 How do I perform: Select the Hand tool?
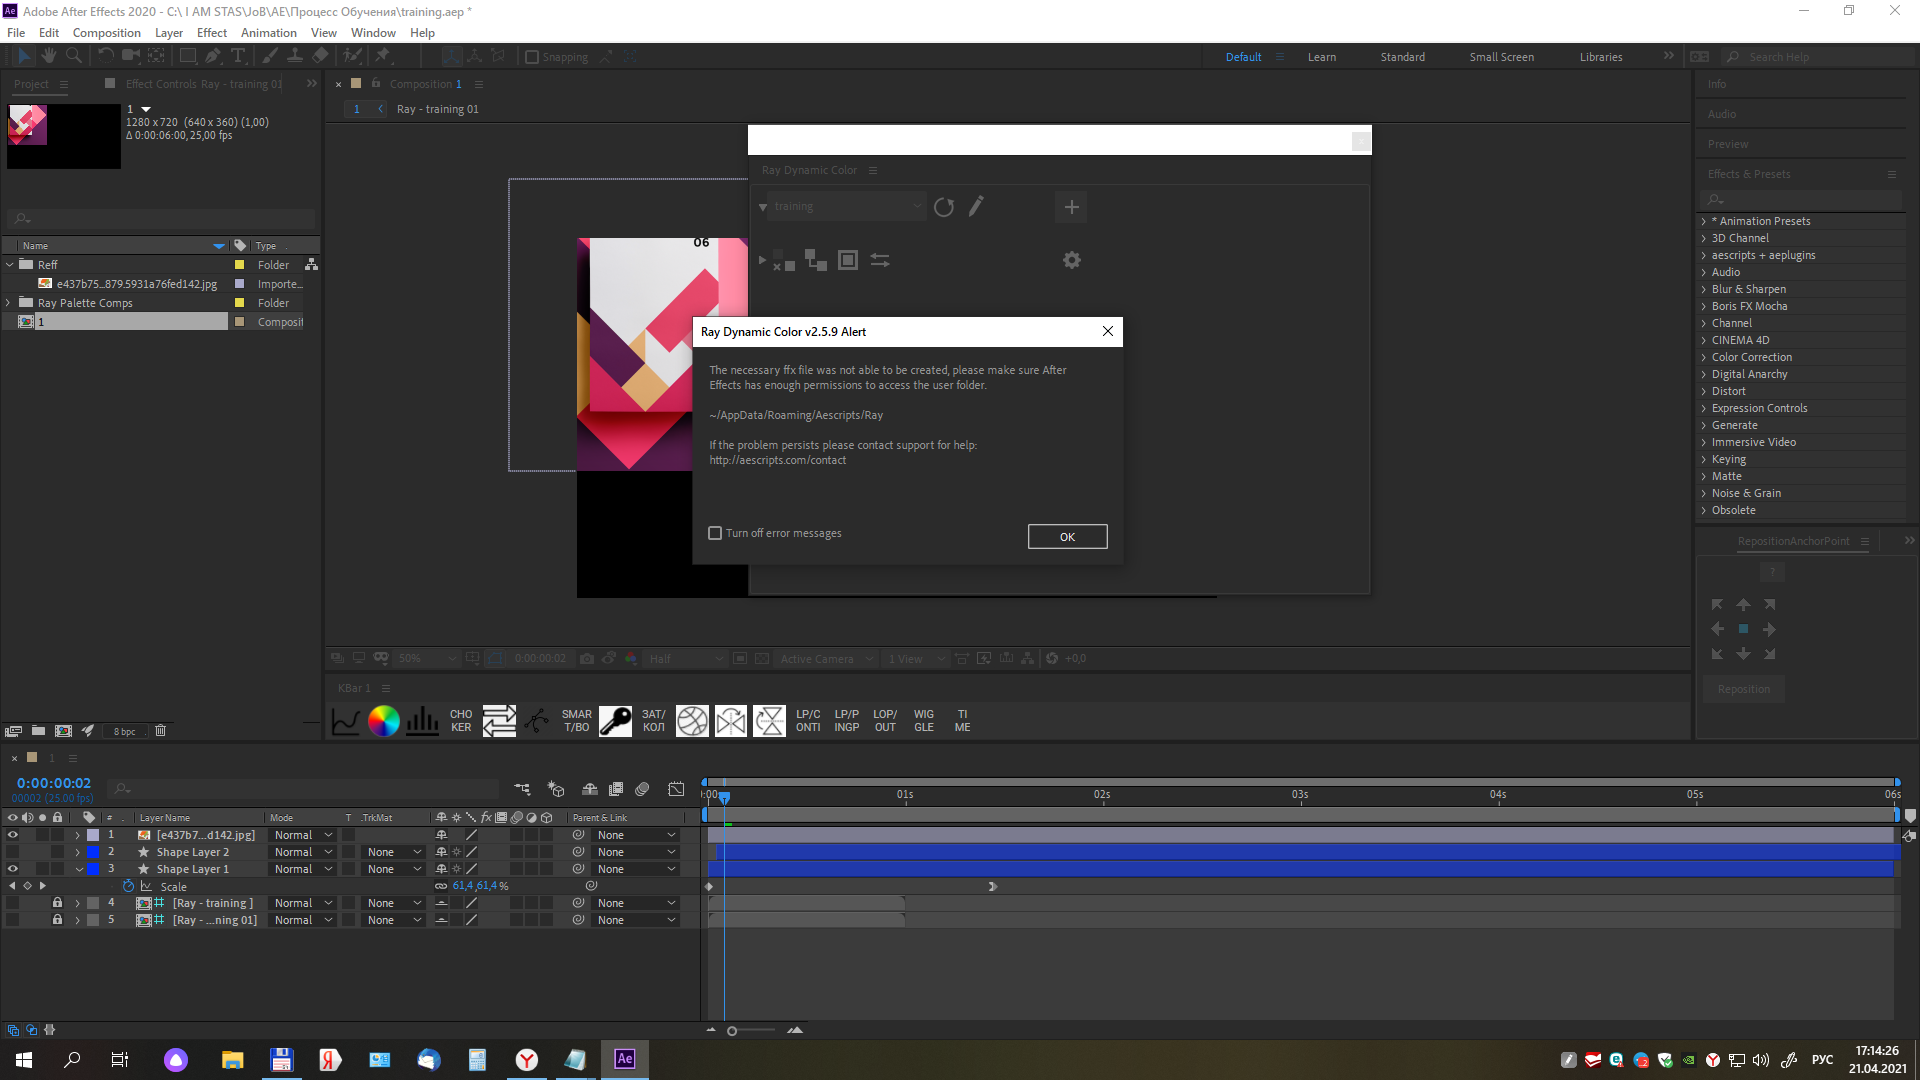[49, 57]
